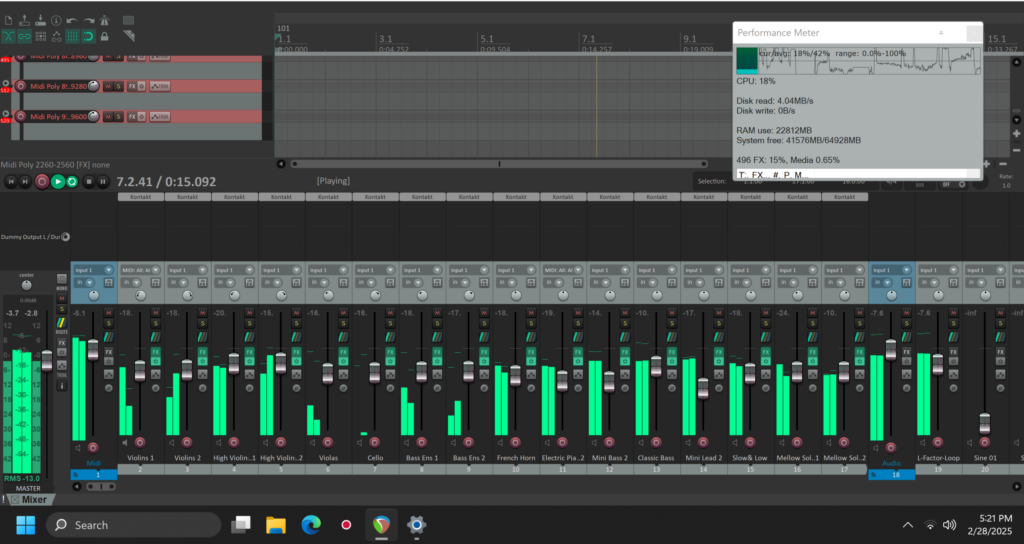1024x544 pixels.
Task: Open Kontakt FX slot above Violins 1
Action: [140, 197]
